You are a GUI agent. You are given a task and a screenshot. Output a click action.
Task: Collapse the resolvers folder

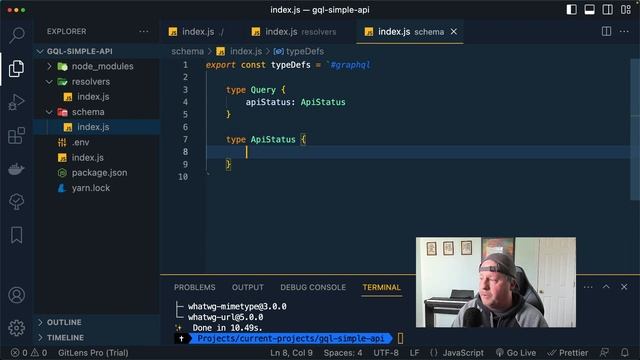pyautogui.click(x=96, y=82)
